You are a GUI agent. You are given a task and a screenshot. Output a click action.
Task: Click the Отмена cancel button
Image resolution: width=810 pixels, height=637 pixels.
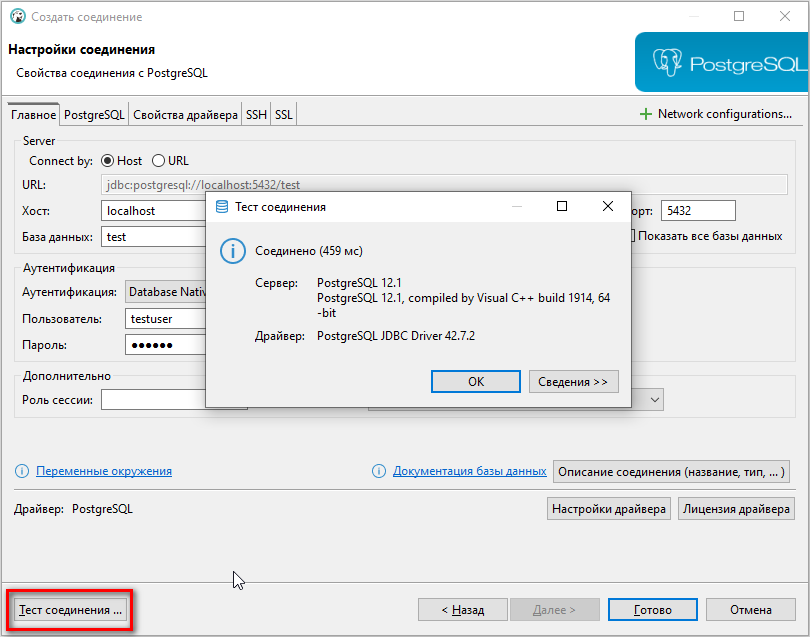[751, 610]
